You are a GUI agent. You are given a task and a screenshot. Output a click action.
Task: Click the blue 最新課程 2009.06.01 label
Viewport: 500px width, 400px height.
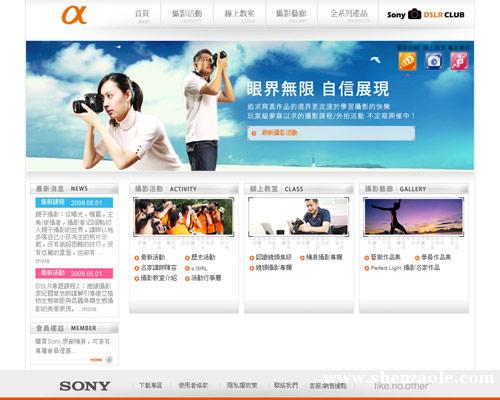pyautogui.click(x=74, y=203)
